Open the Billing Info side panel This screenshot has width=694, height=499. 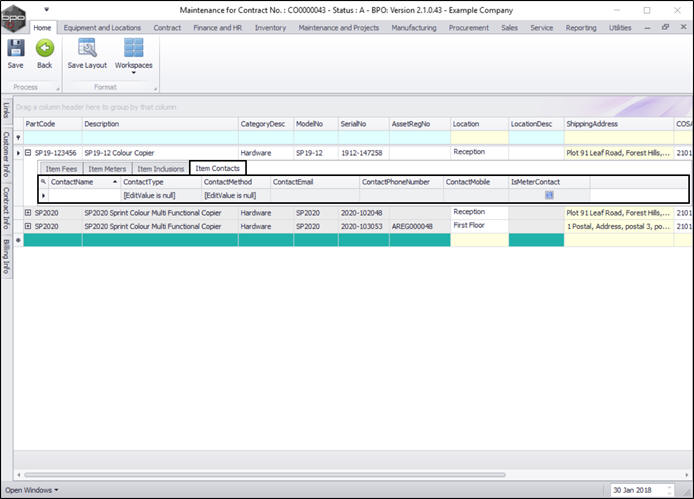tap(6, 256)
